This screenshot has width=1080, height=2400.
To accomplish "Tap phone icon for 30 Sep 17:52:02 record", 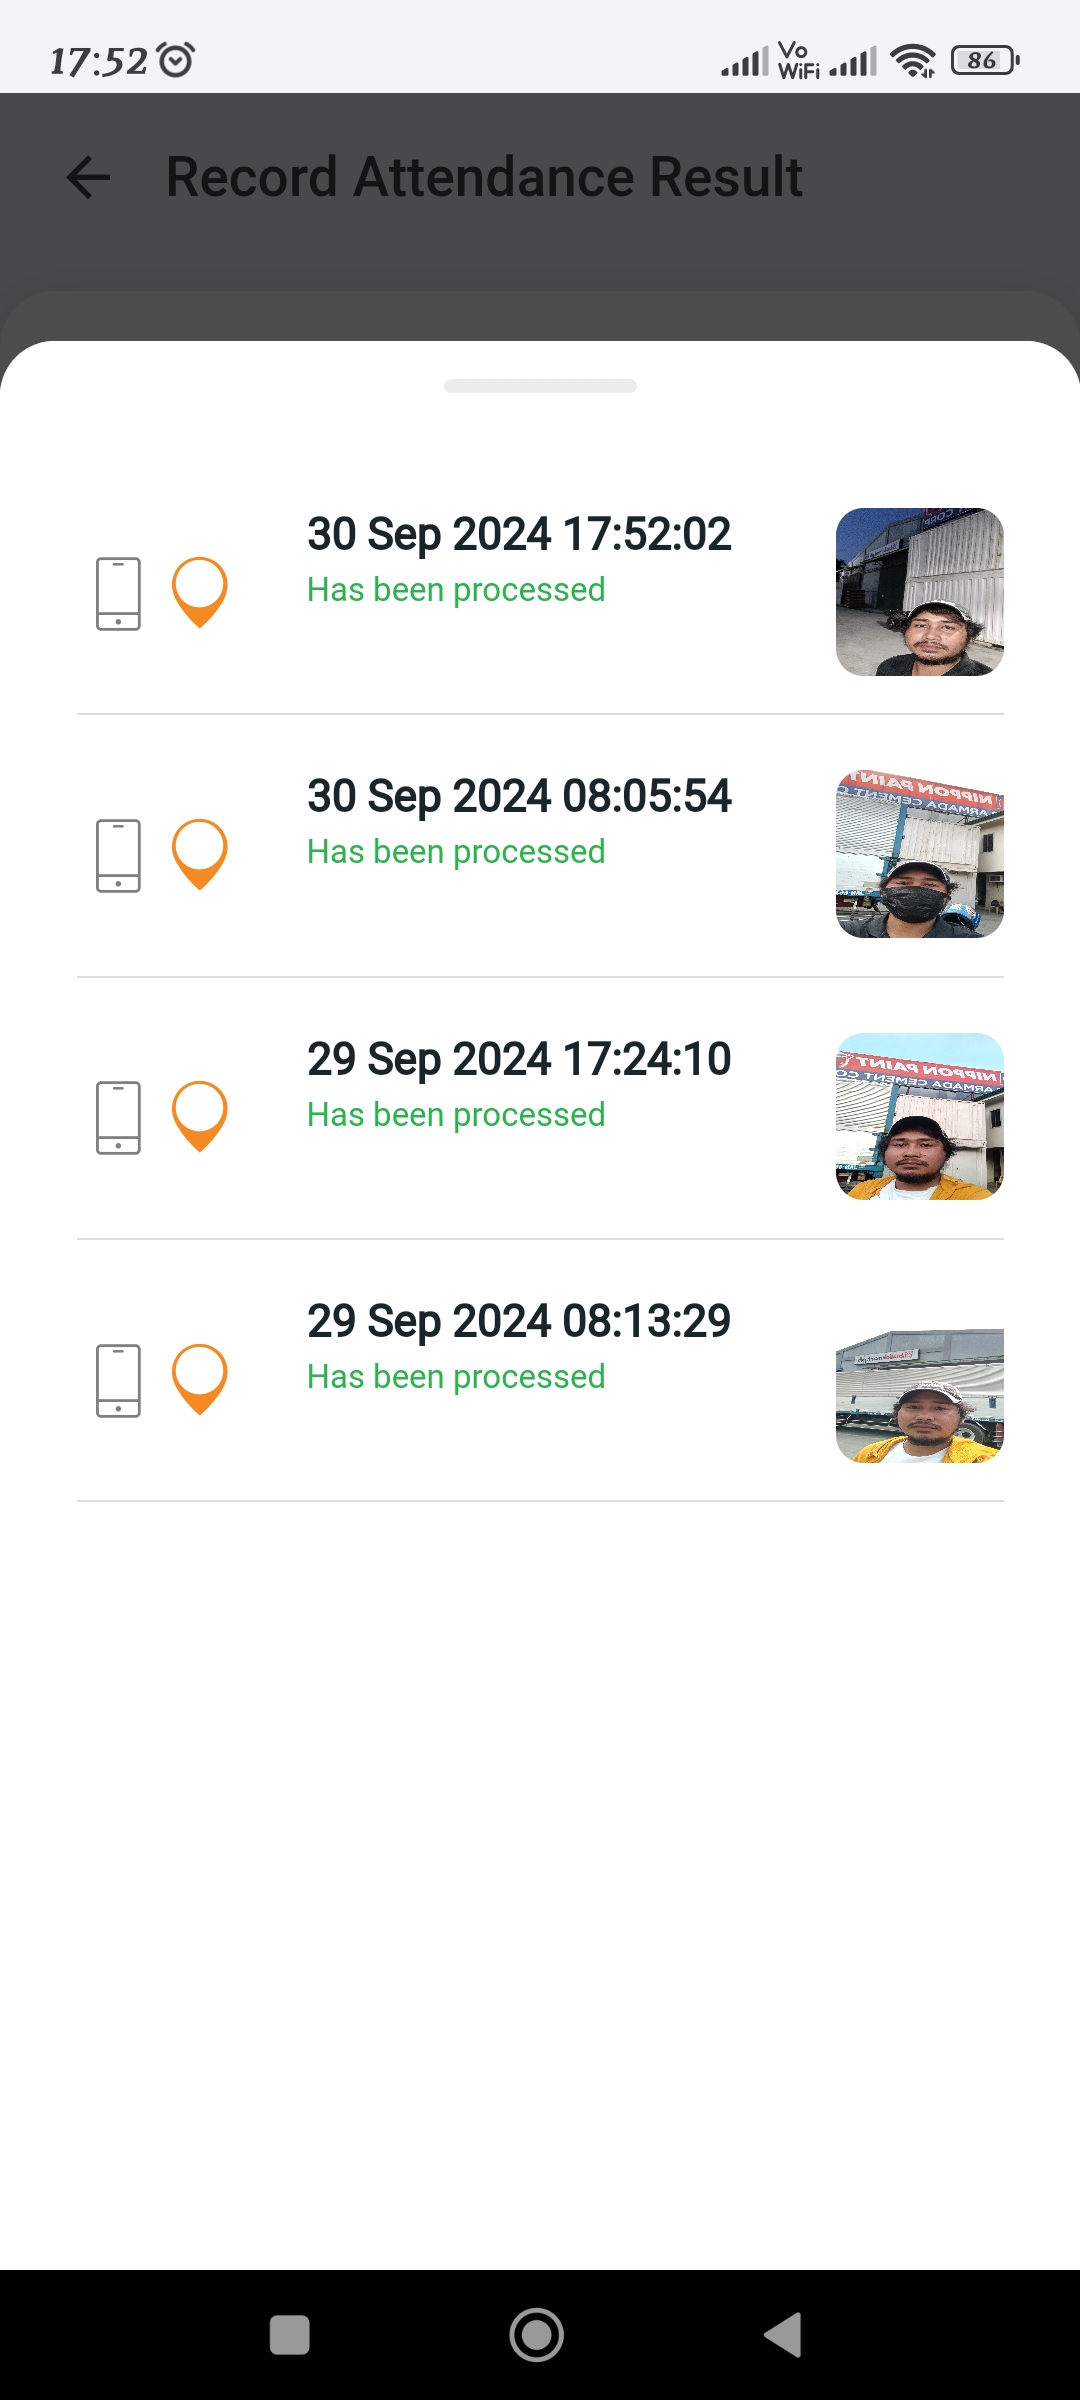I will point(118,593).
